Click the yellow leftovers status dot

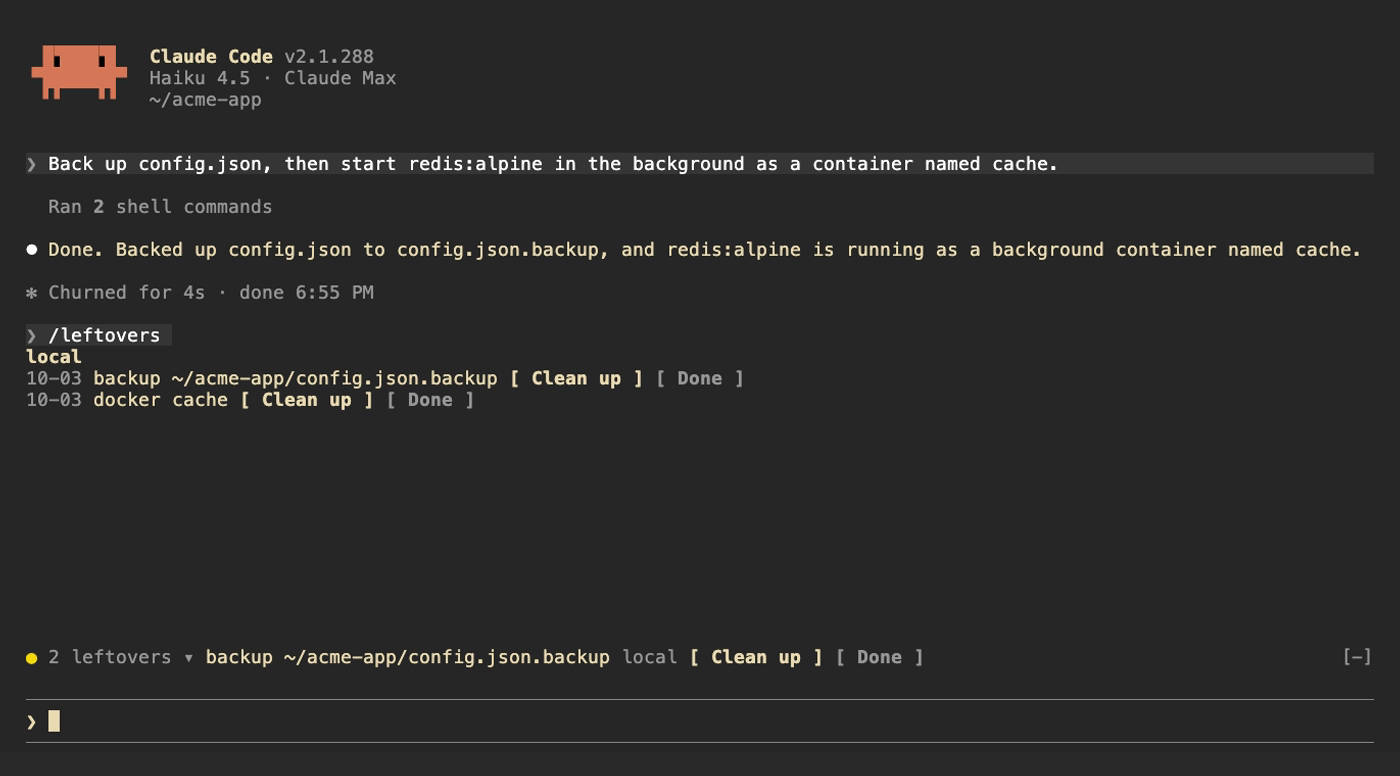coord(32,658)
